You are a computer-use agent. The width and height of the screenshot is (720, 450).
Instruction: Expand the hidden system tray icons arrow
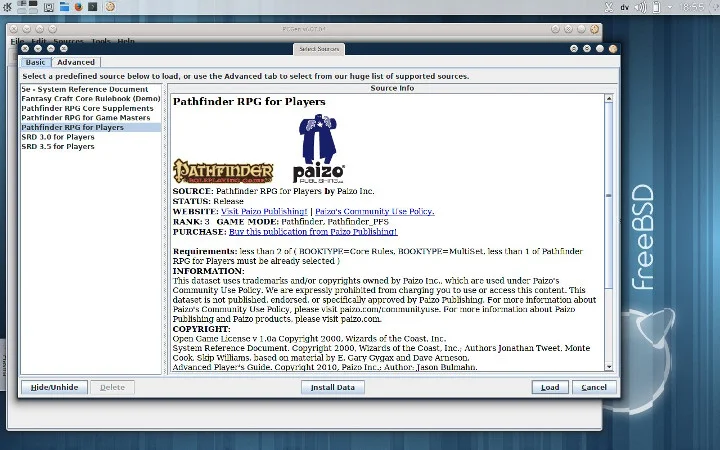click(670, 7)
